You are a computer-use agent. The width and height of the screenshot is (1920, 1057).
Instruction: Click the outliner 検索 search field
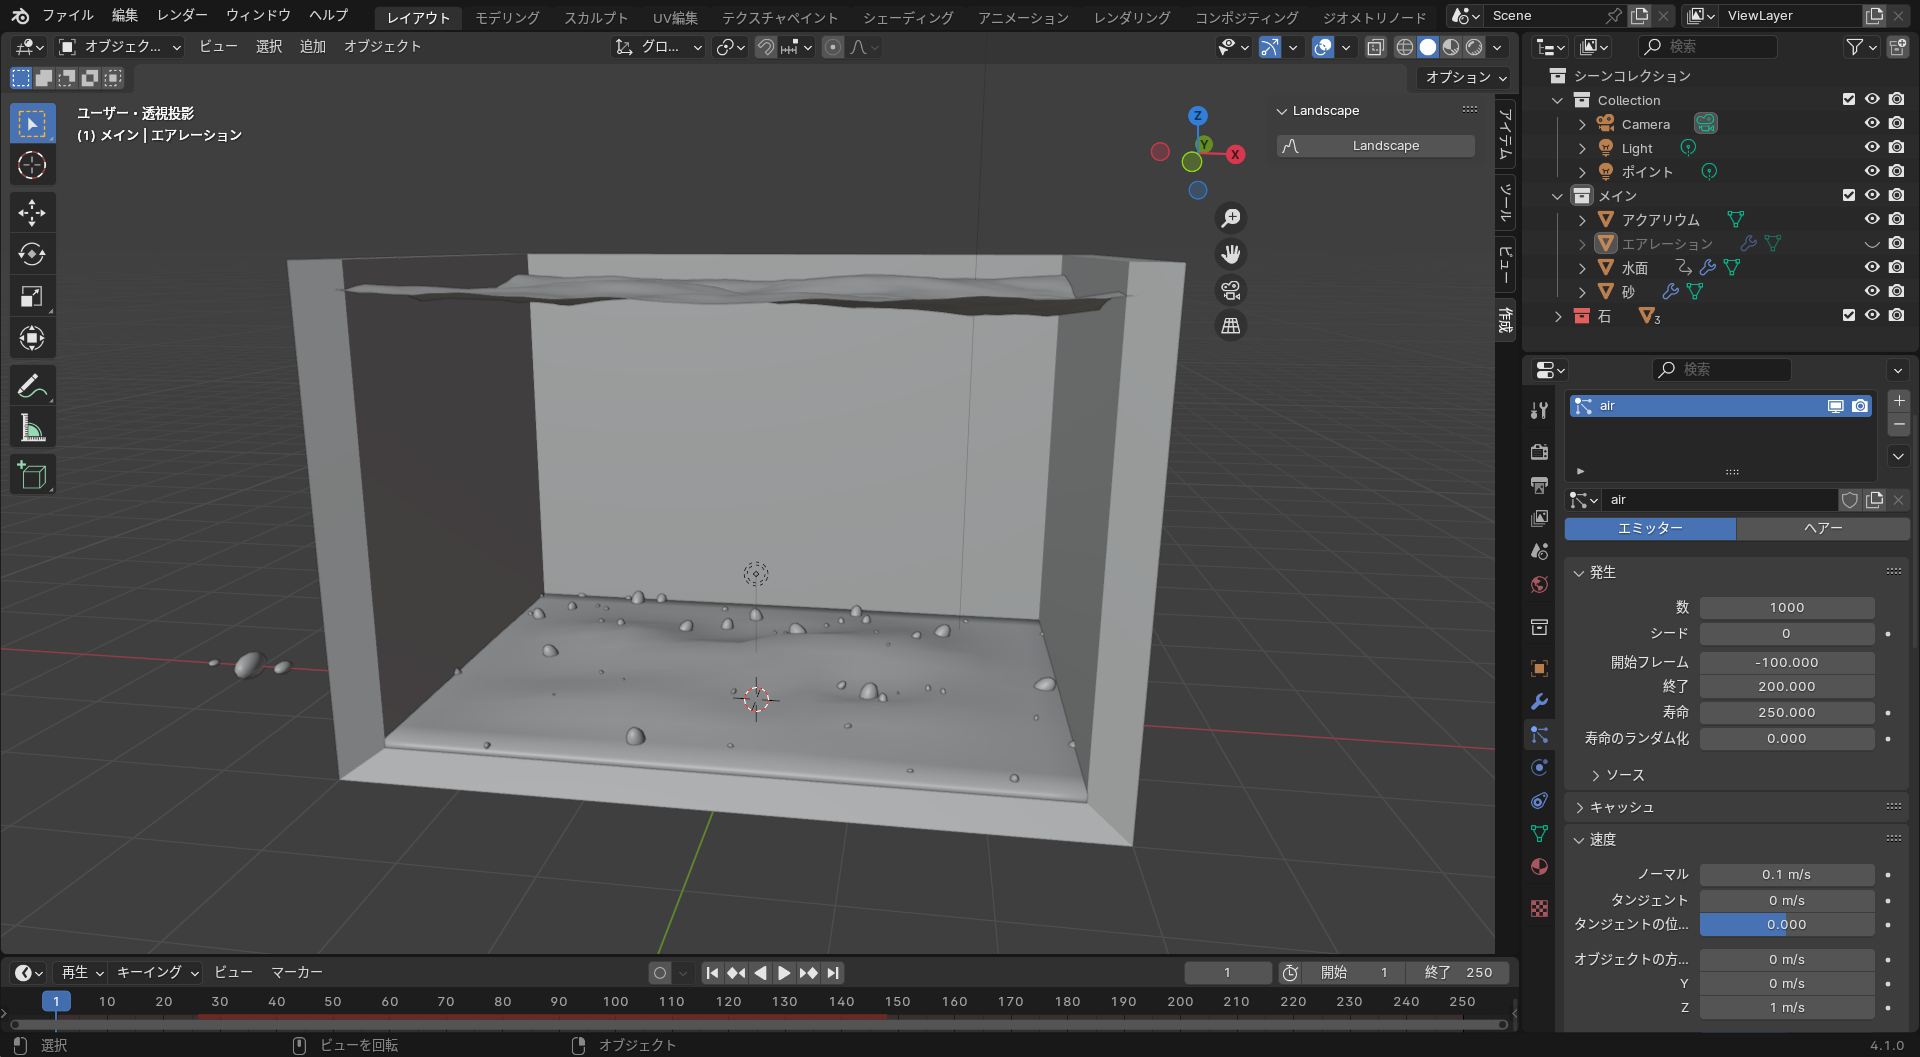coord(1708,47)
